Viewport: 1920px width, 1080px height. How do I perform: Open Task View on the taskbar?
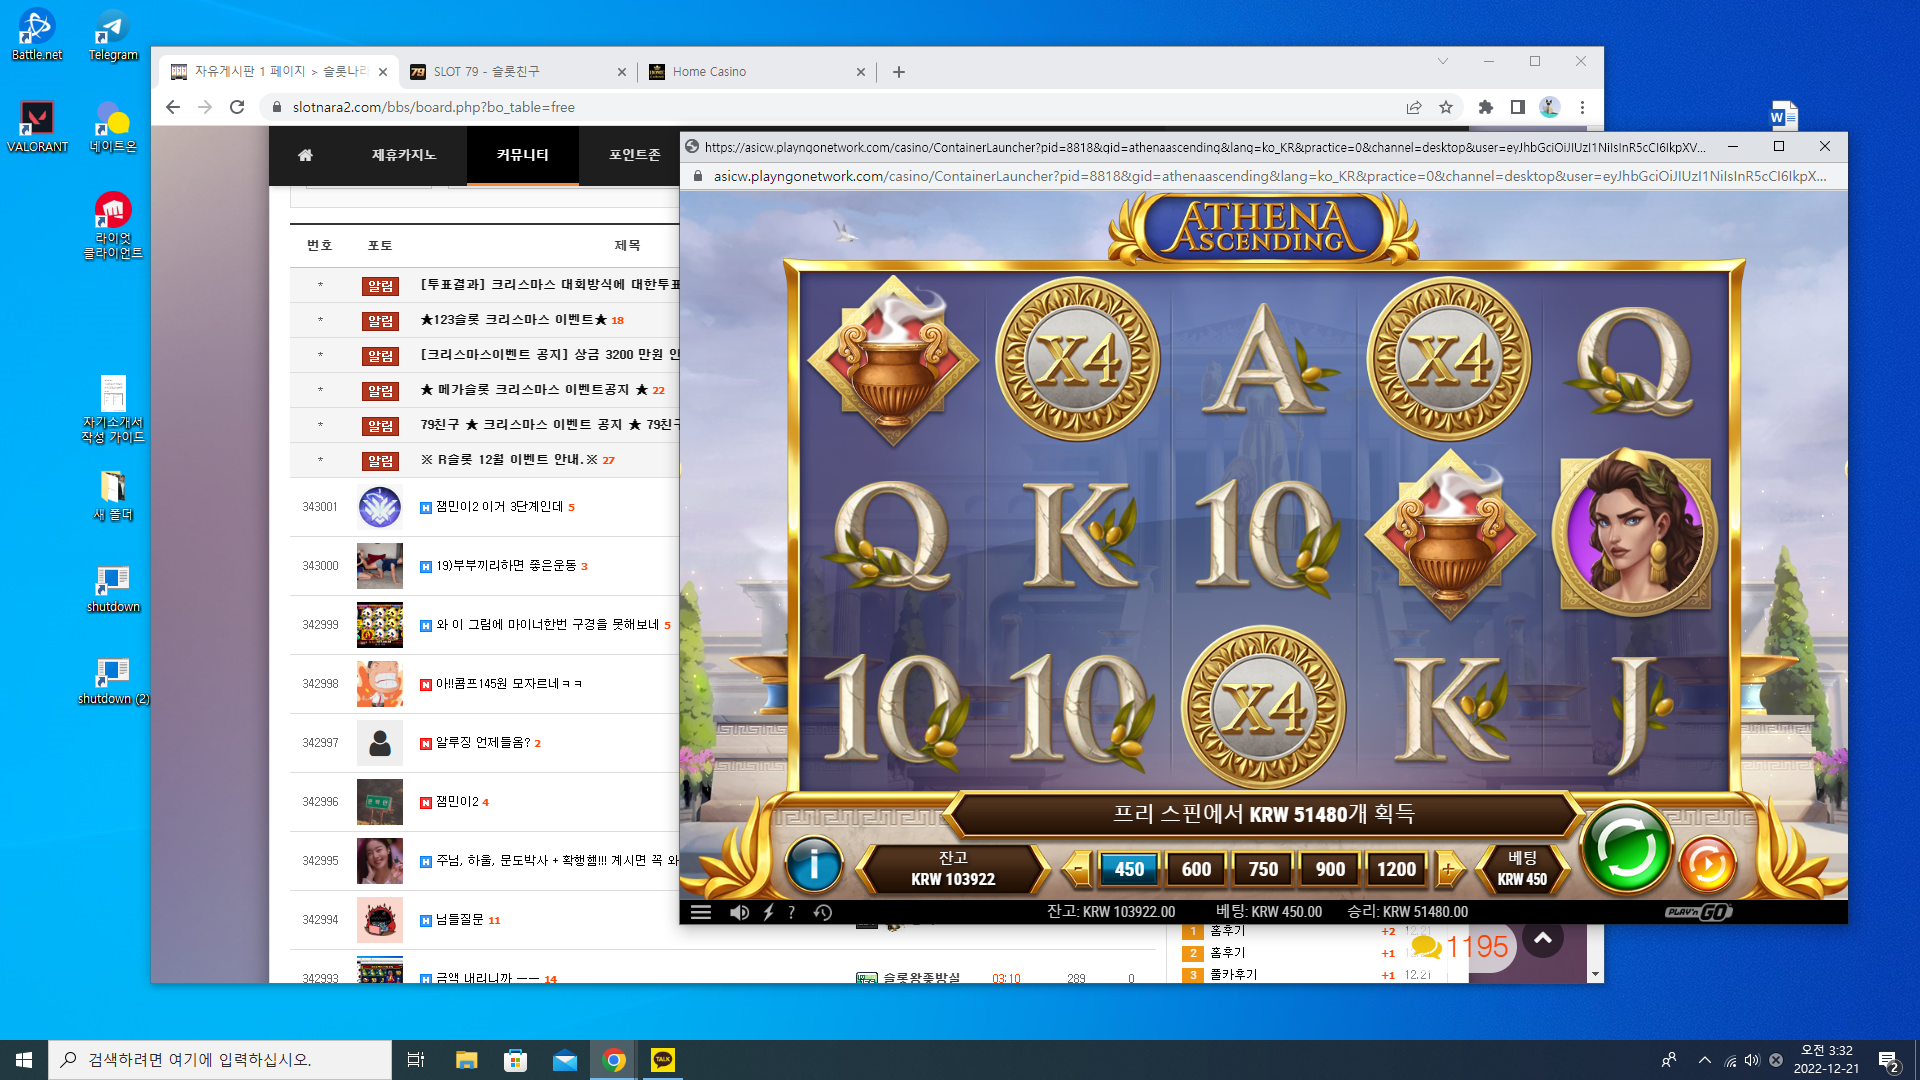(x=416, y=1060)
